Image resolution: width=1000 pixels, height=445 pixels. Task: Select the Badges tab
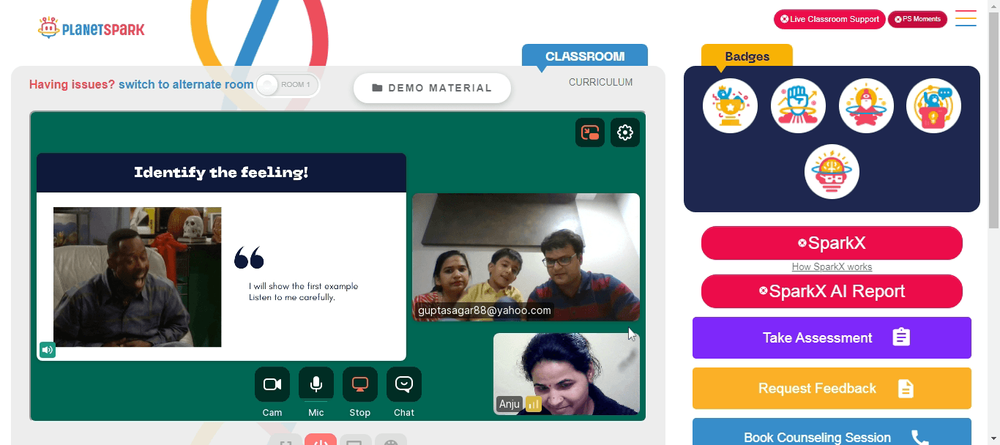[747, 56]
